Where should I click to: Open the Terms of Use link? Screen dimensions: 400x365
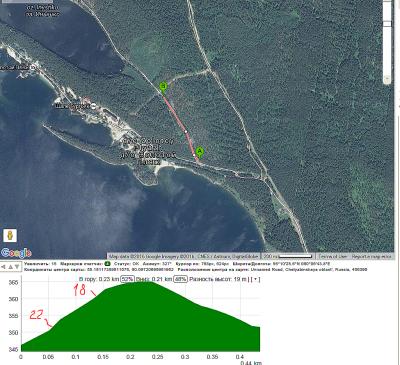333,256
